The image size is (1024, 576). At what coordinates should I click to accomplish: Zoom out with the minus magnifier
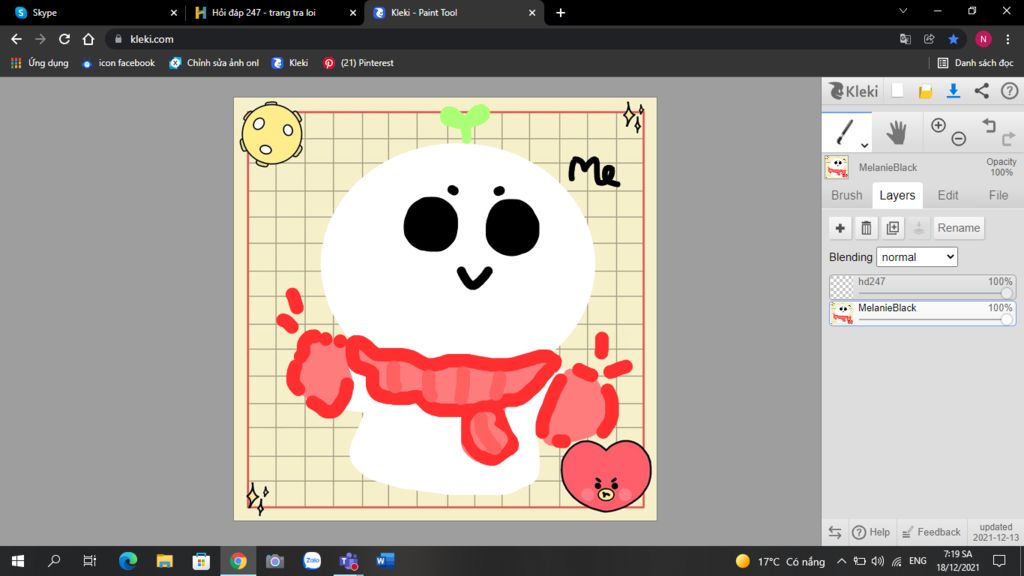tap(958, 138)
